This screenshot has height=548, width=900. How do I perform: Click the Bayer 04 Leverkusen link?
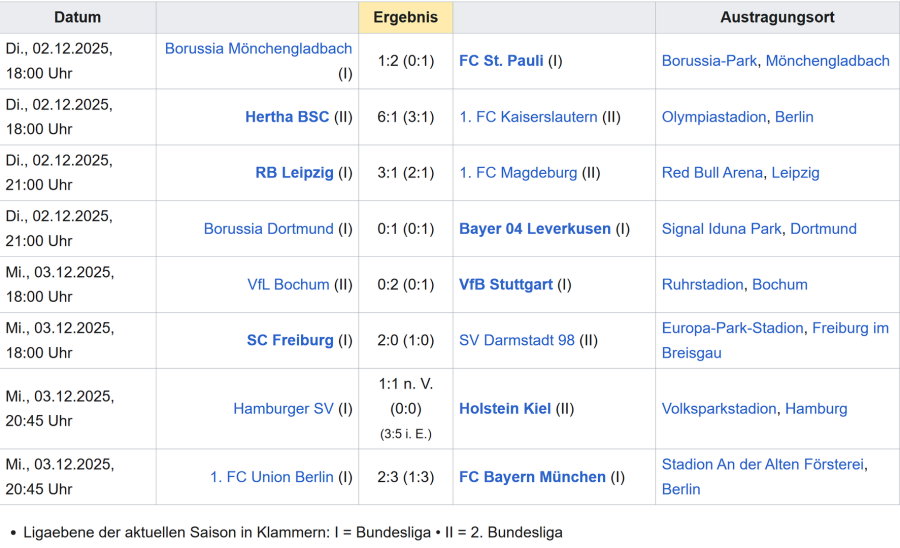click(x=534, y=228)
